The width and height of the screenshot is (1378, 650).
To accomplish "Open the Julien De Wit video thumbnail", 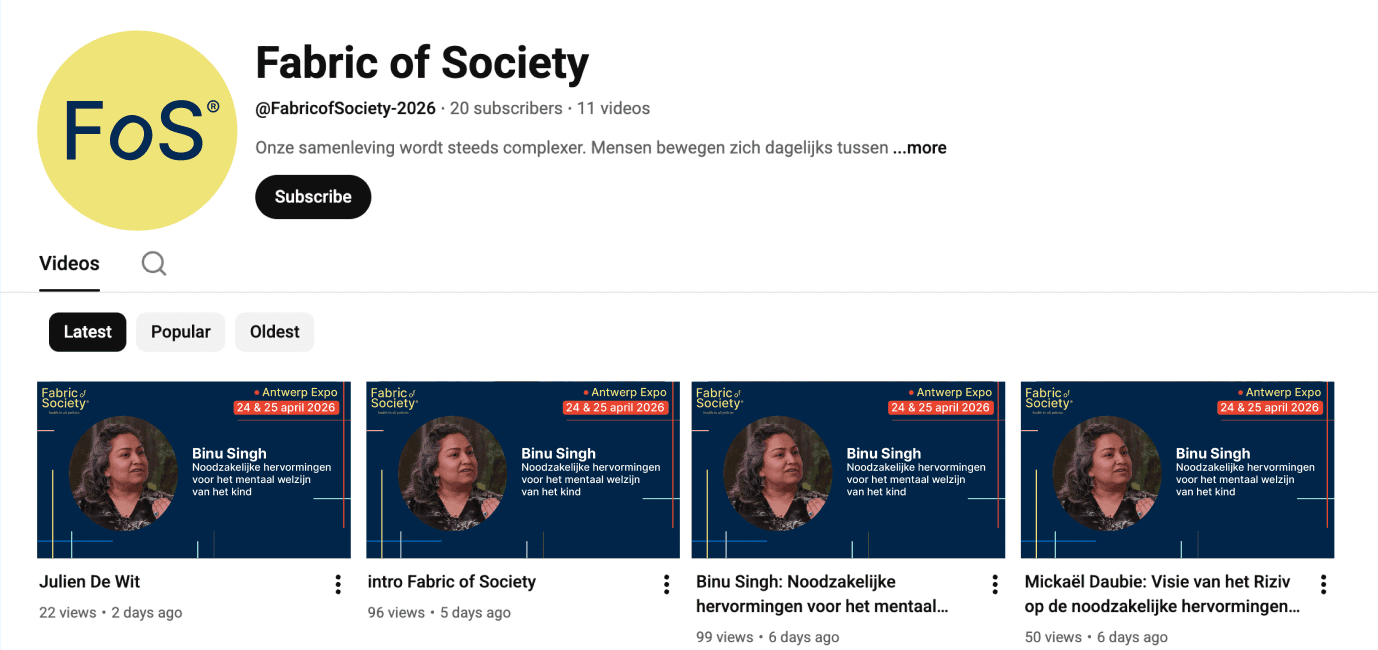I will [x=194, y=469].
